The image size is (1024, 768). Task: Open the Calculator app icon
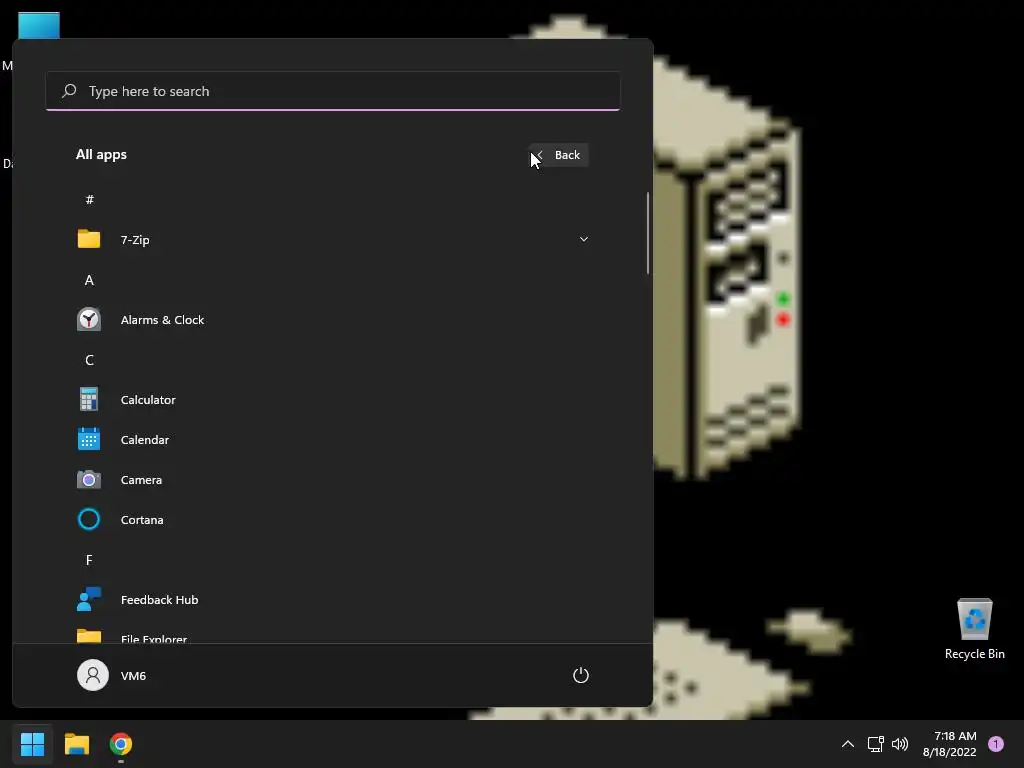coord(89,399)
